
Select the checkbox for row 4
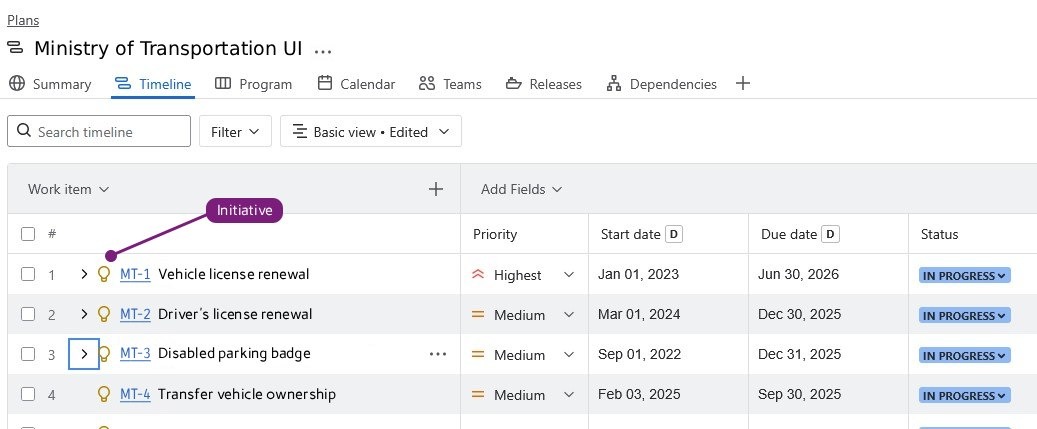point(28,394)
